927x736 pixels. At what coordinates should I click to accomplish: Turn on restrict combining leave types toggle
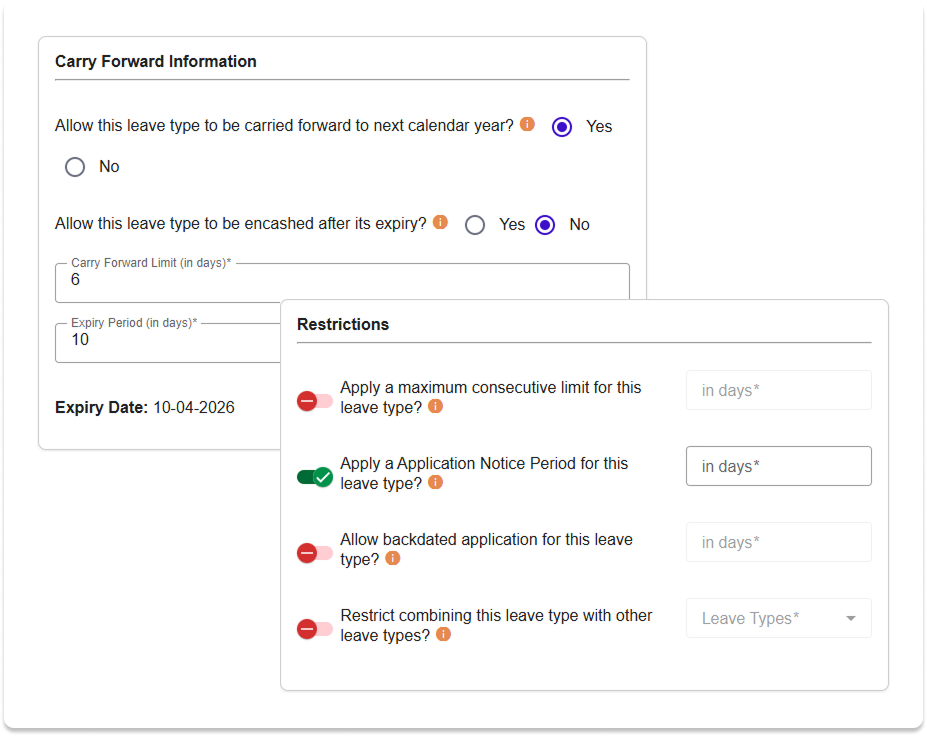315,629
